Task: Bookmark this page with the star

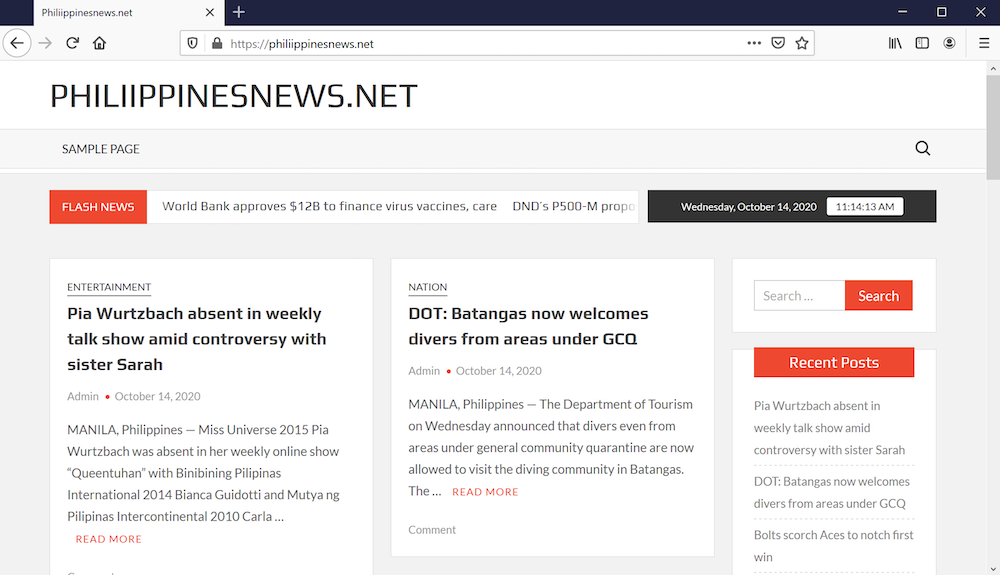Action: click(802, 43)
